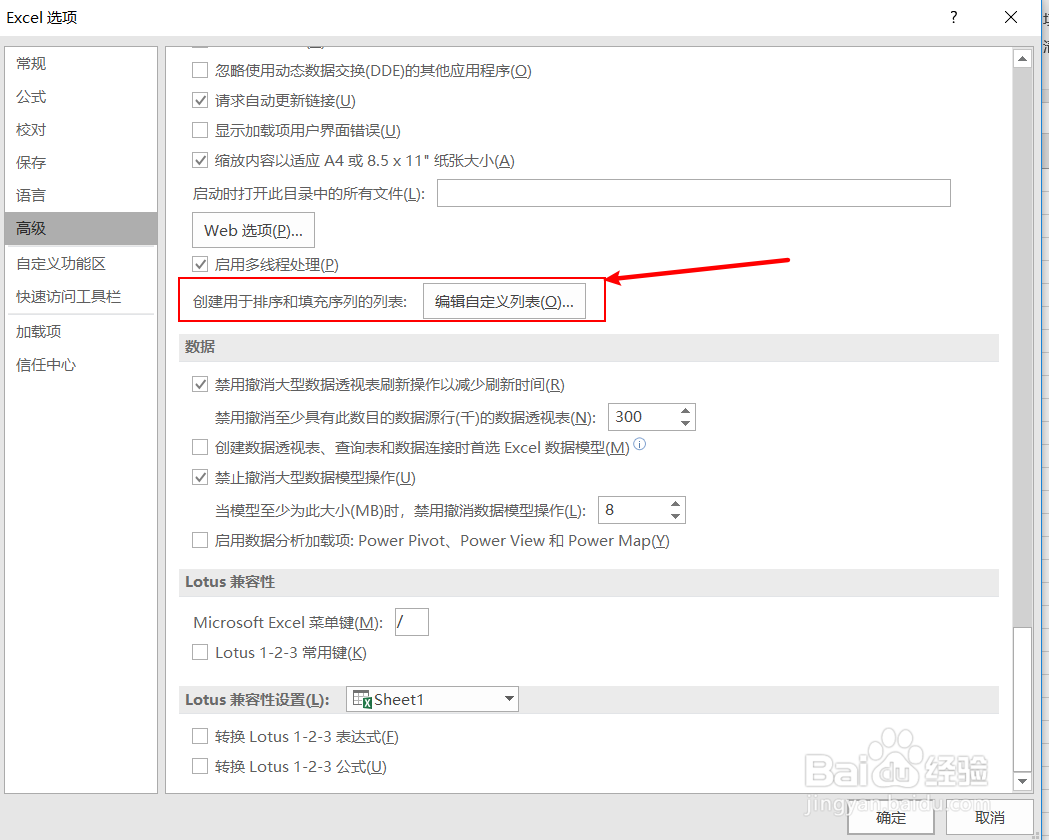Image resolution: width=1049 pixels, height=840 pixels.
Task: Click the down arrow on the 8 spinner
Action: pos(674,516)
